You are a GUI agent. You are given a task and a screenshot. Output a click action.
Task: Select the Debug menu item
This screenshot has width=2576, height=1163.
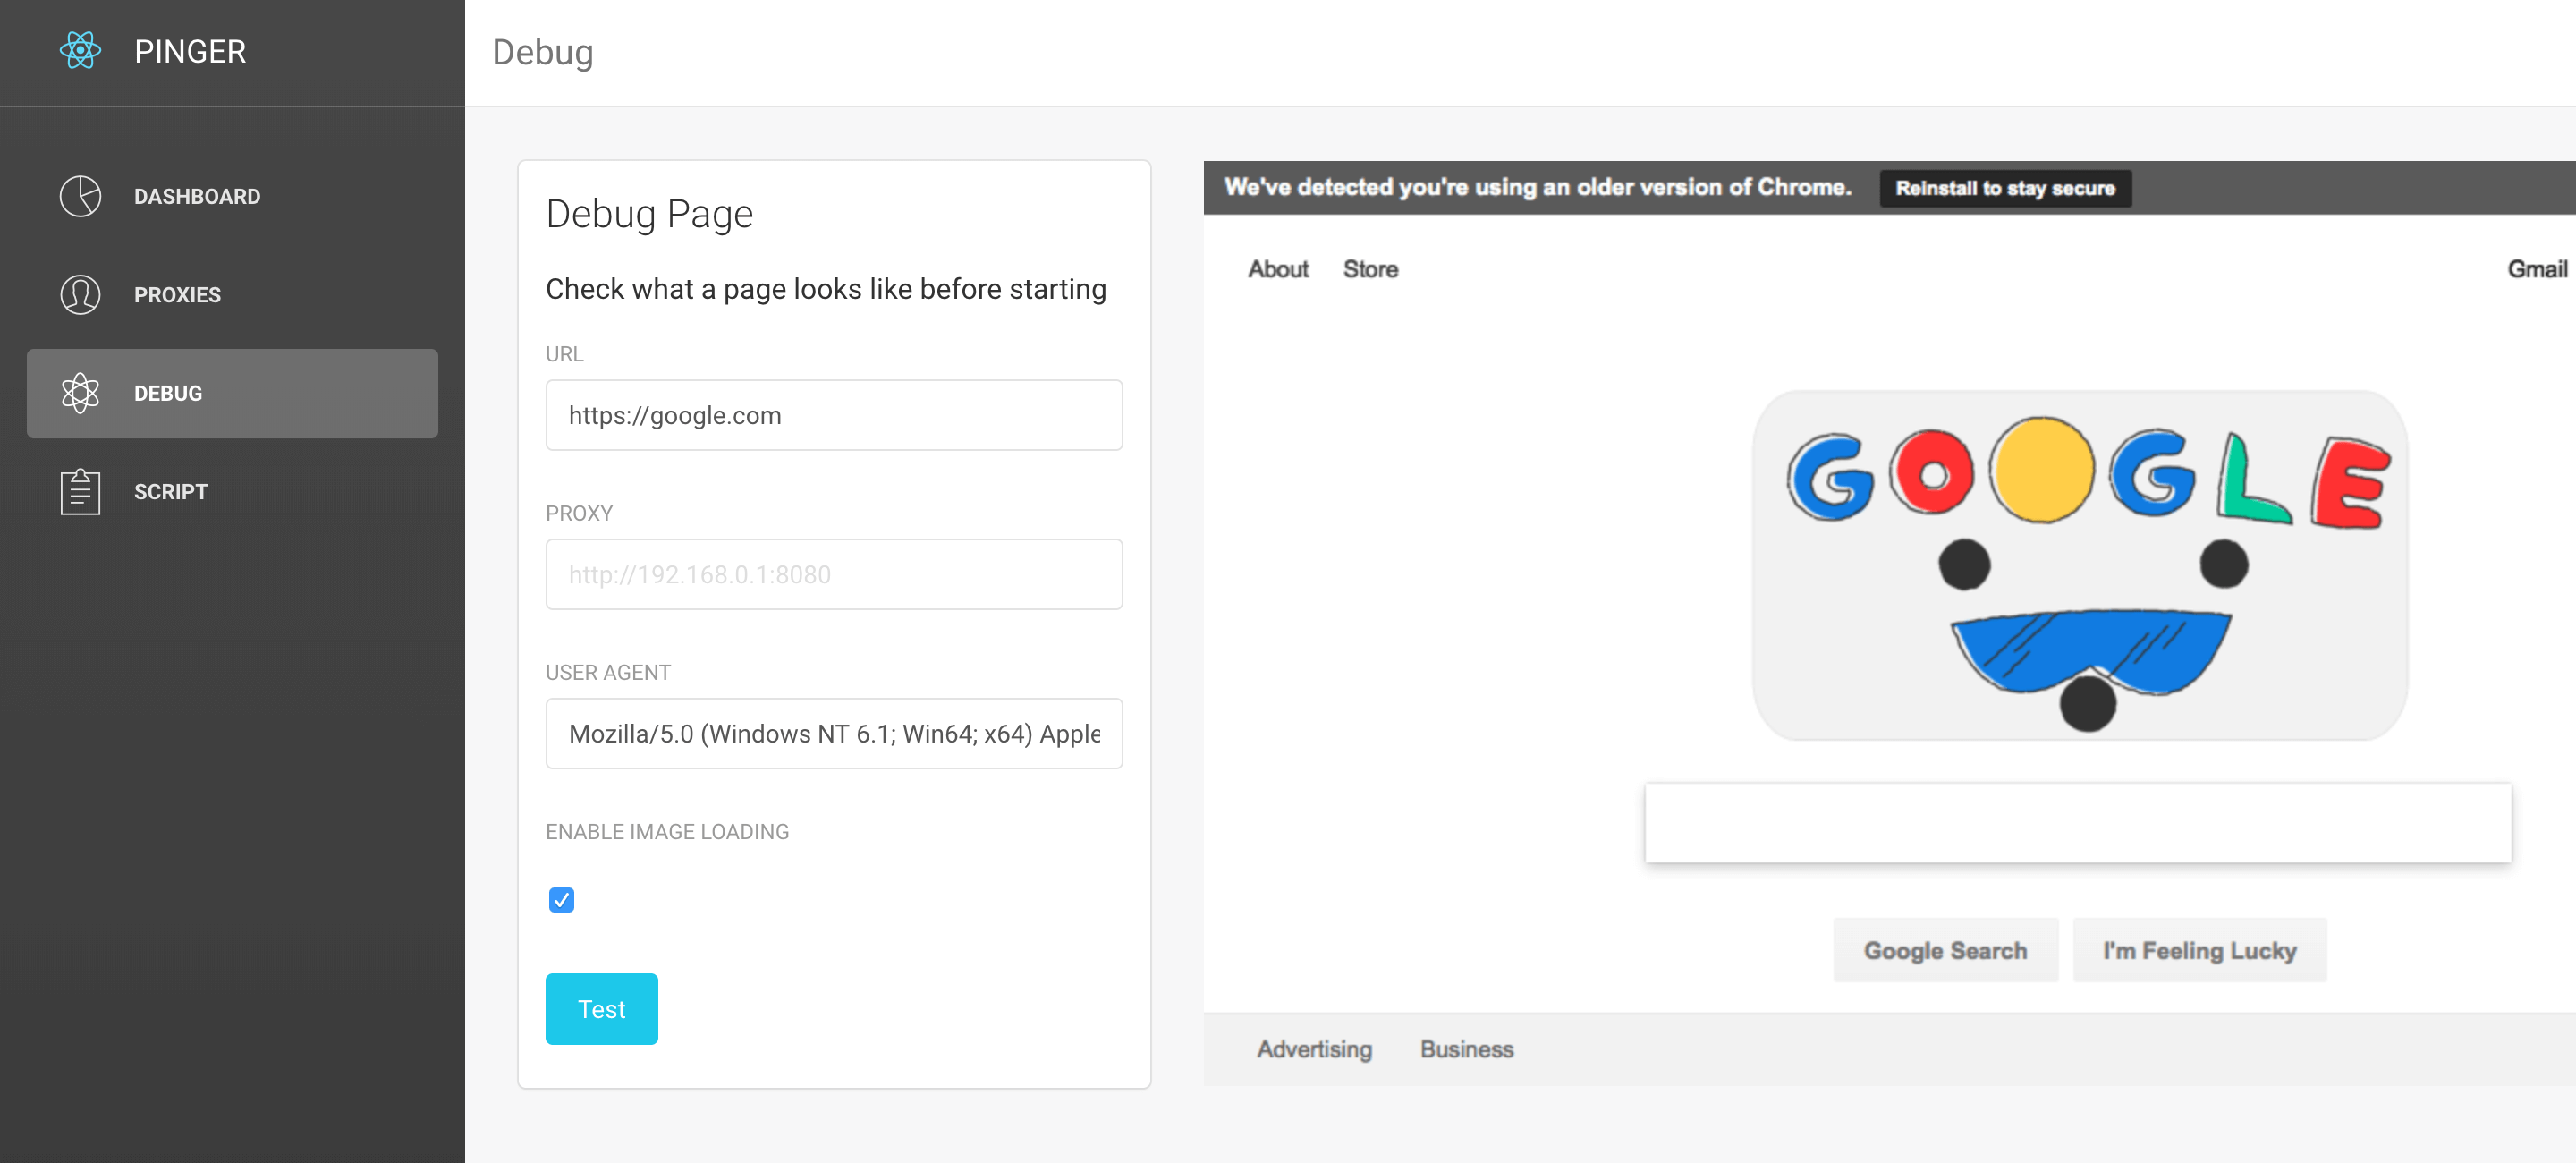point(232,393)
